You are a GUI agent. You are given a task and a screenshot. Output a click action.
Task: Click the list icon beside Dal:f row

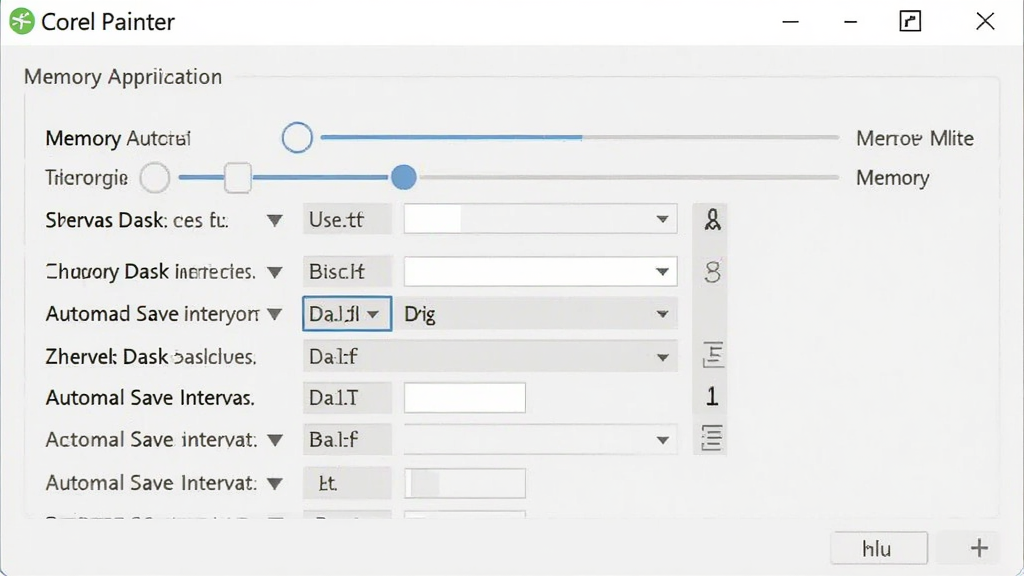click(x=712, y=355)
